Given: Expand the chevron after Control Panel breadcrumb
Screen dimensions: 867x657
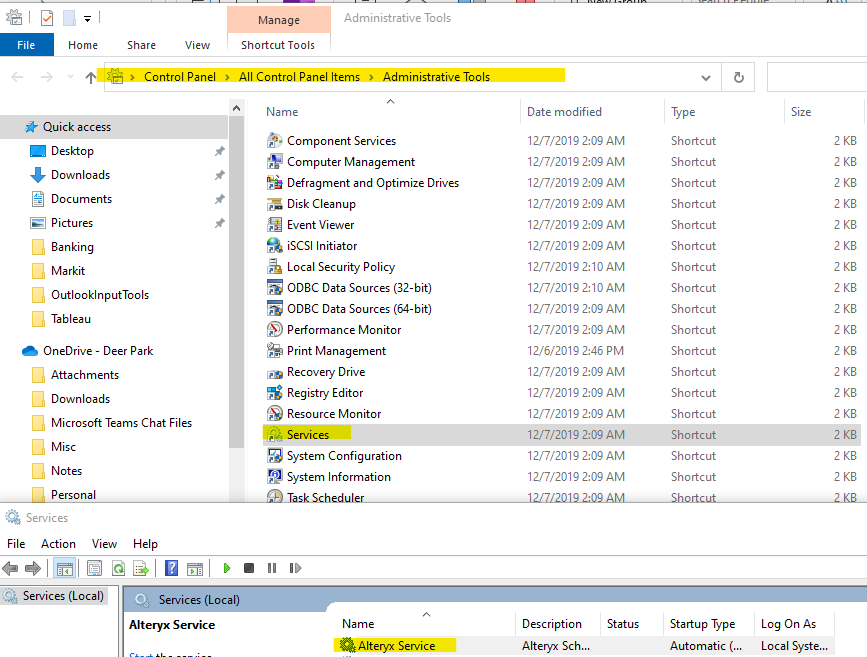Looking at the screenshot, I should point(227,77).
